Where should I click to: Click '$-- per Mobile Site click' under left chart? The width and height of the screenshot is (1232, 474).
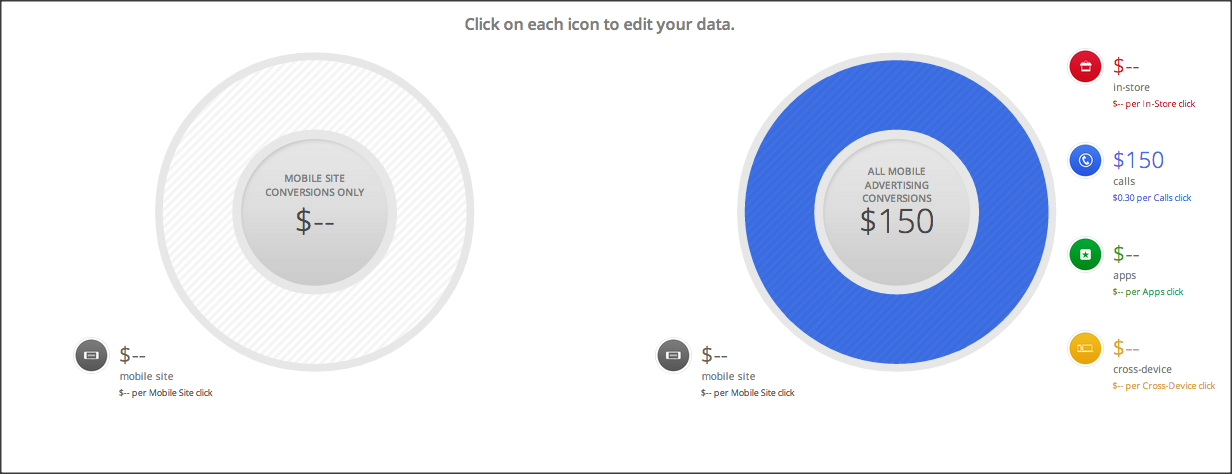coord(166,393)
